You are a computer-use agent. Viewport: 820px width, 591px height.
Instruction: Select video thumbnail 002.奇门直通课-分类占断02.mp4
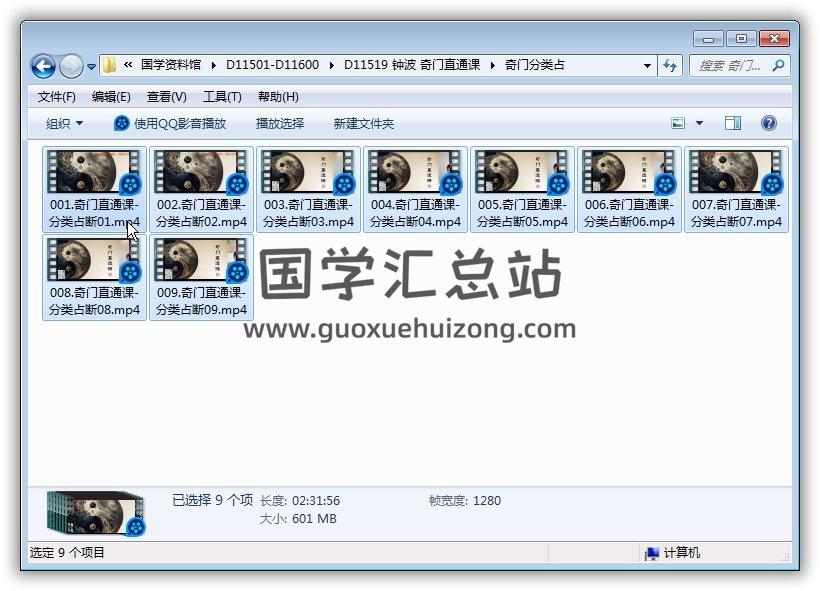coord(201,172)
